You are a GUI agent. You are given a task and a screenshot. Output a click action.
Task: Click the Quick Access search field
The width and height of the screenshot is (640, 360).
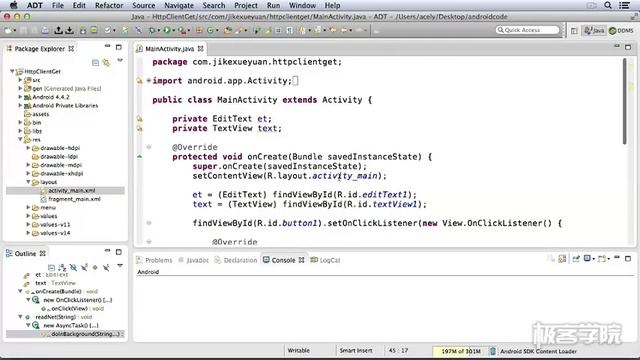pos(527,30)
